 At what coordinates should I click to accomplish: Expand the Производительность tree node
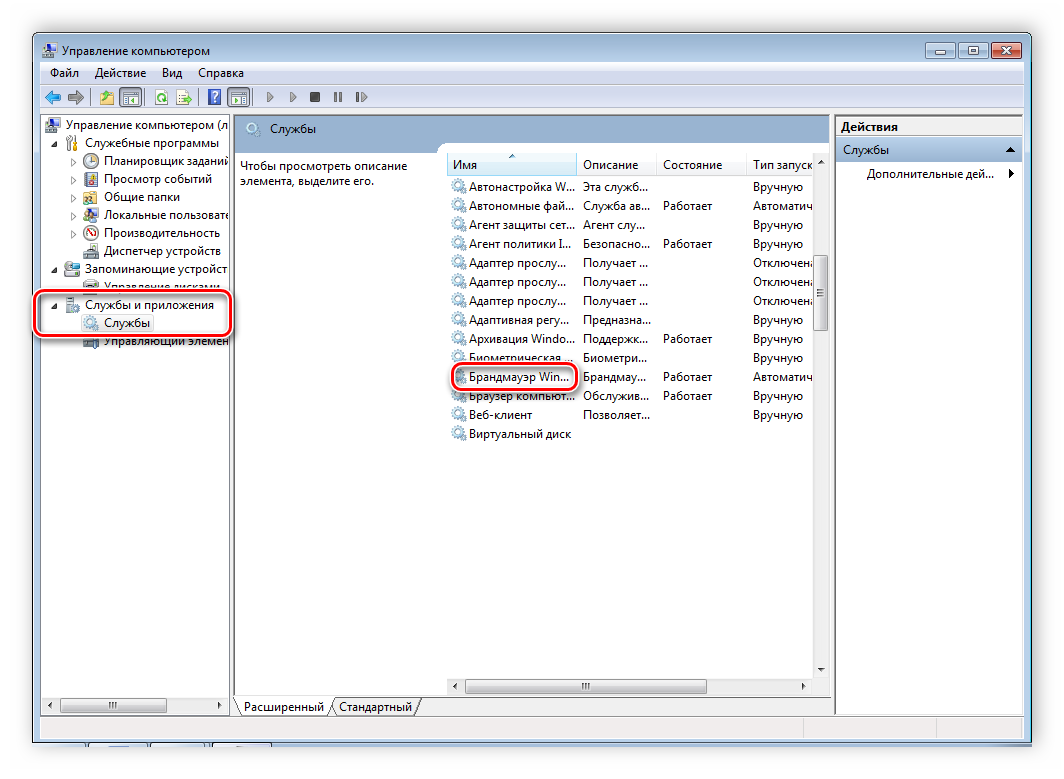click(73, 233)
